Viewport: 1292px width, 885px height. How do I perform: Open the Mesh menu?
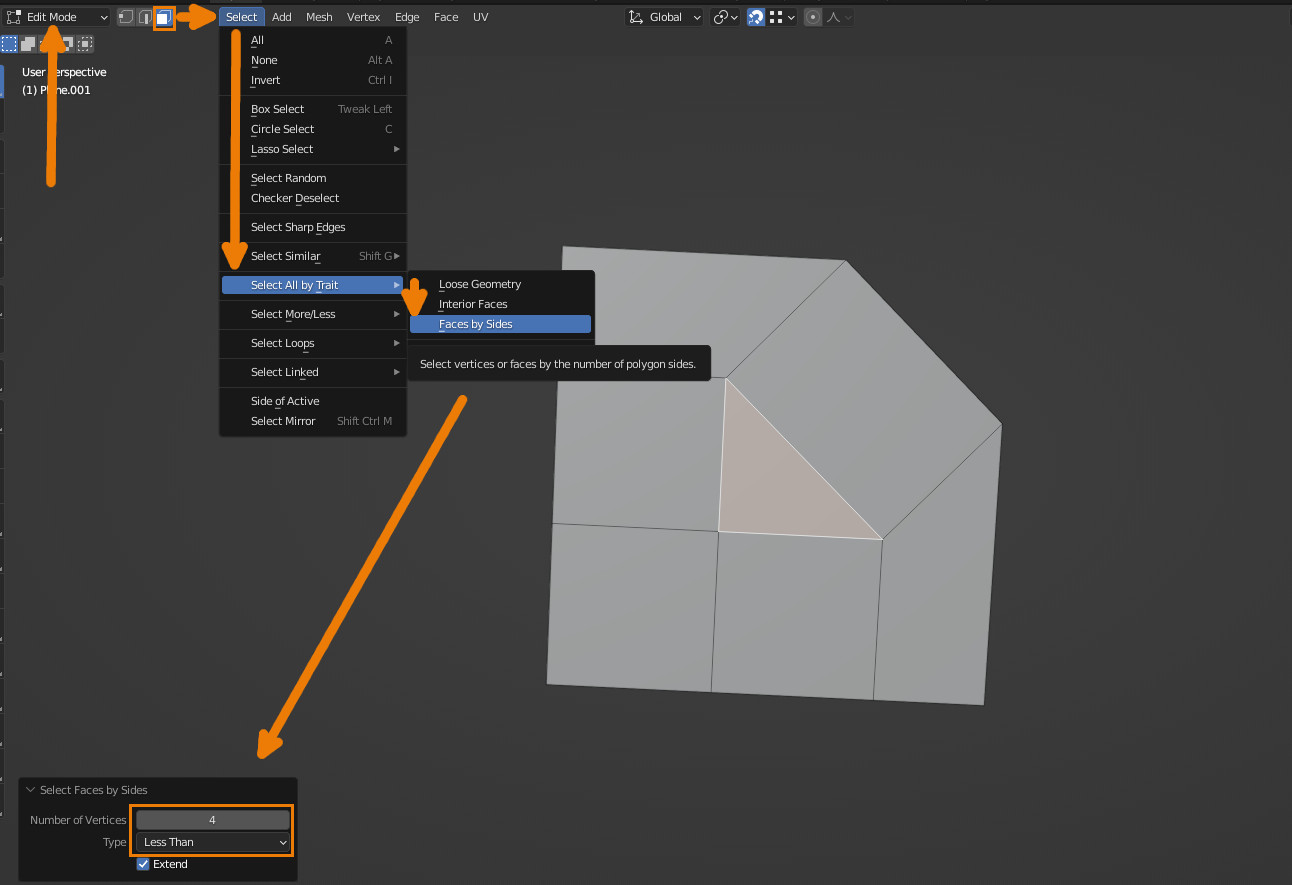pyautogui.click(x=320, y=17)
